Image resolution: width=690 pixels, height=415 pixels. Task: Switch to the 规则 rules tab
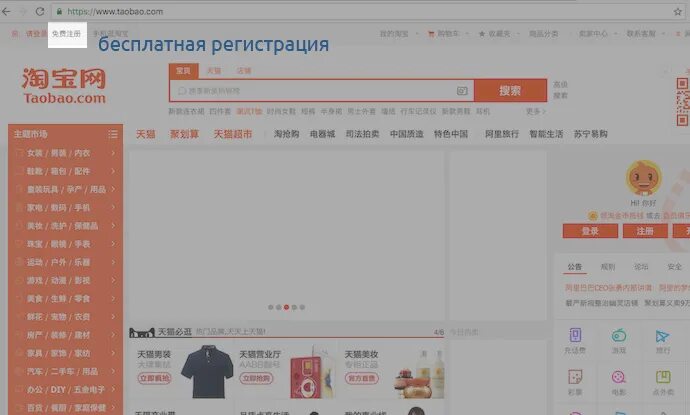coord(608,267)
